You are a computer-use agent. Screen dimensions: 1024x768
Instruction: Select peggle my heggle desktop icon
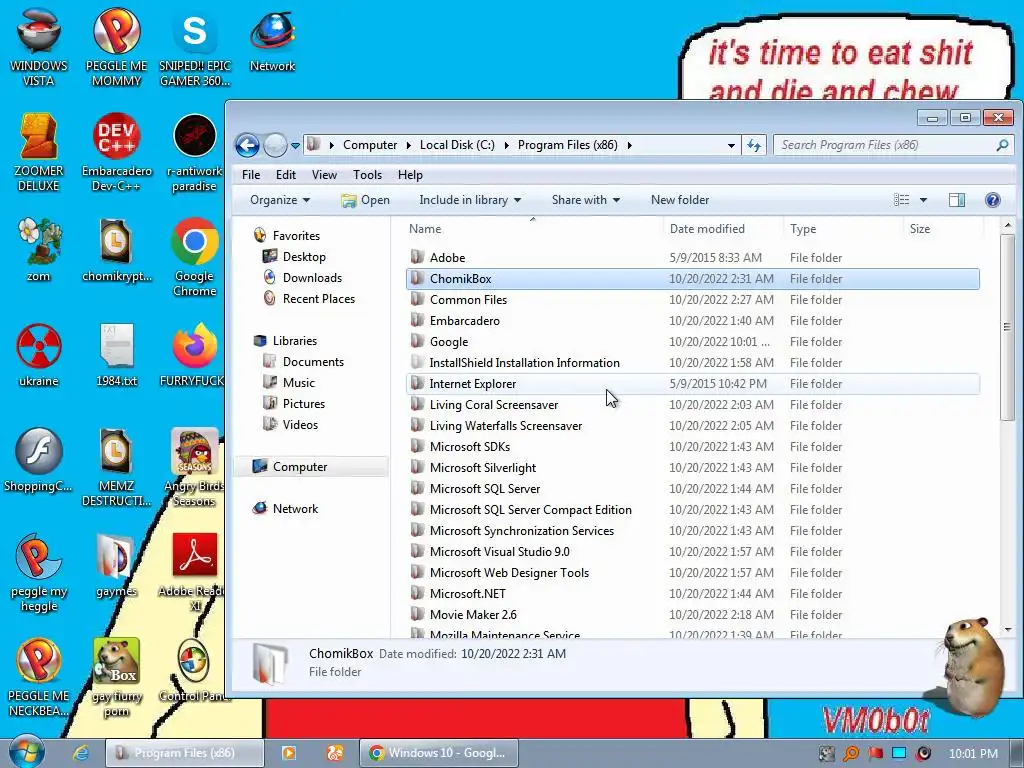(39, 572)
